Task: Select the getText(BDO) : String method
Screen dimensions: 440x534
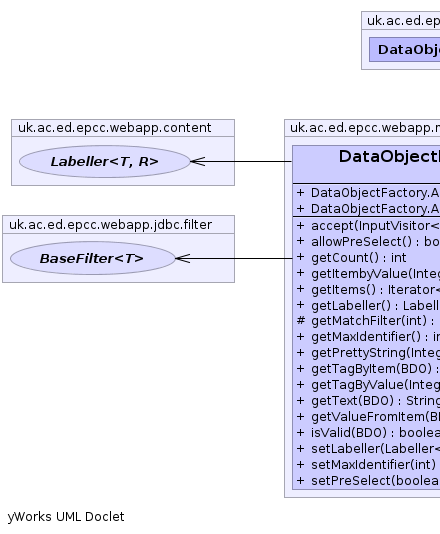Action: tap(366, 401)
